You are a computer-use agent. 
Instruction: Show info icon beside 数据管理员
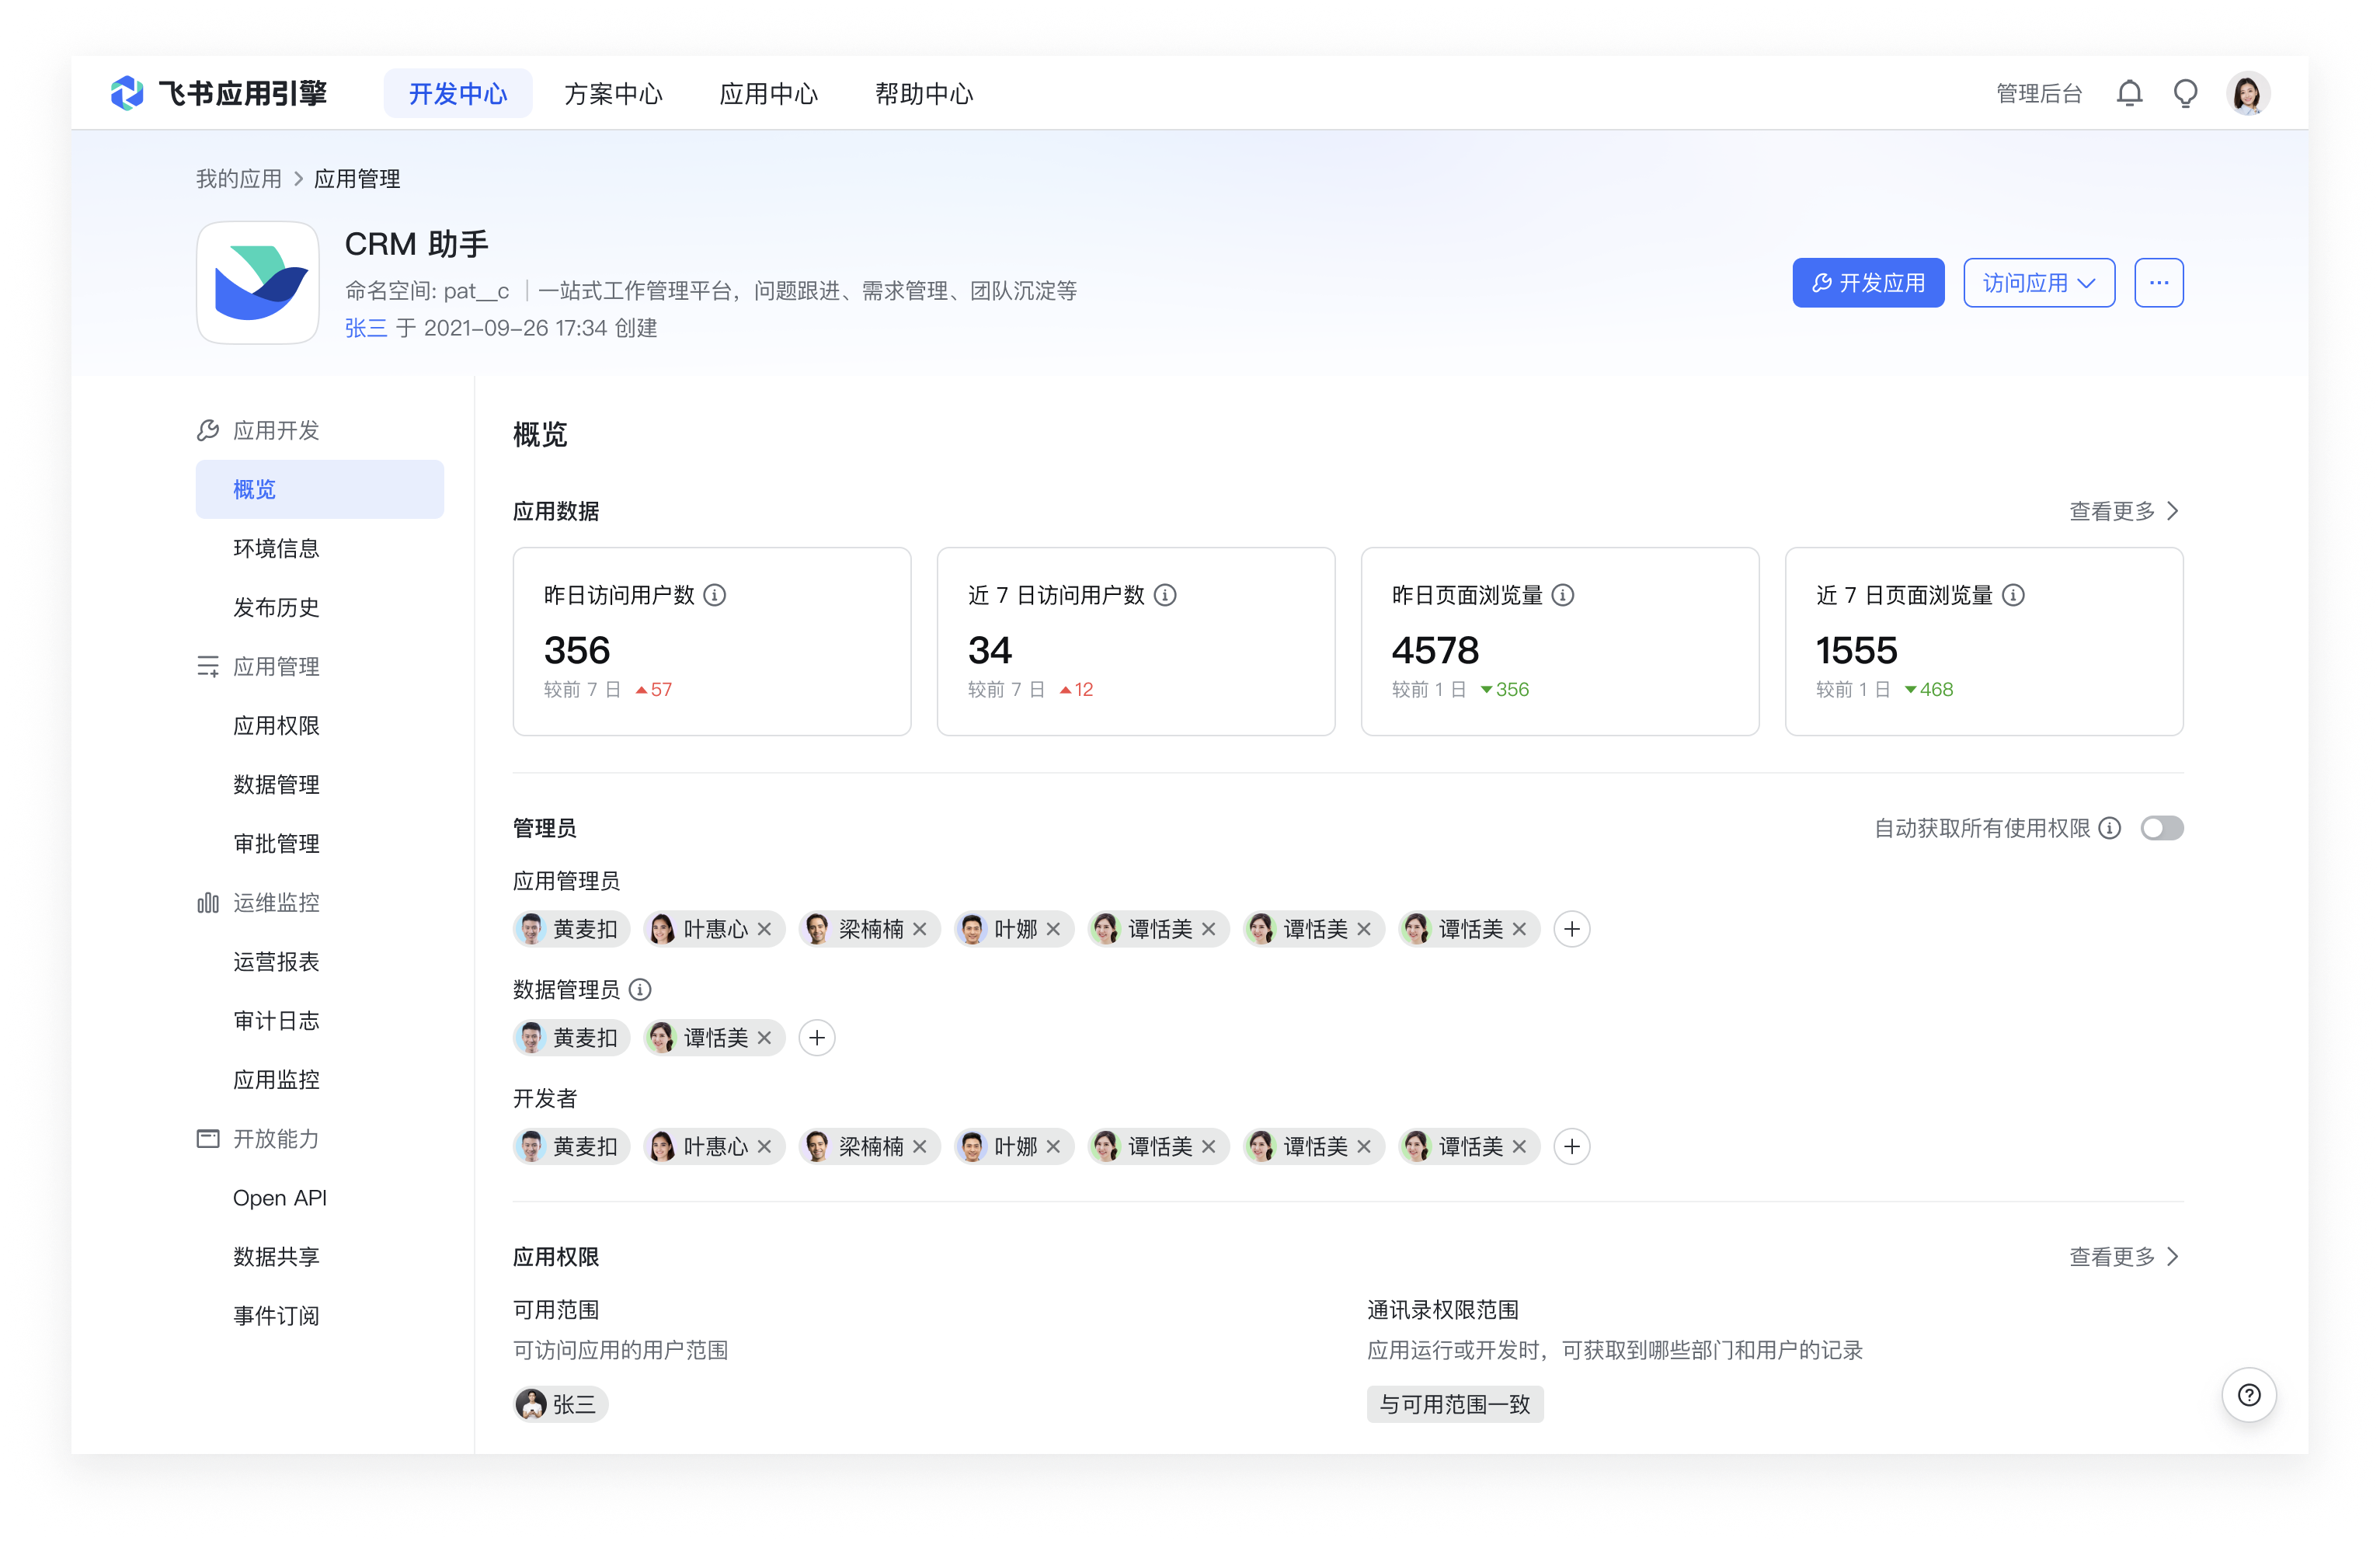640,989
